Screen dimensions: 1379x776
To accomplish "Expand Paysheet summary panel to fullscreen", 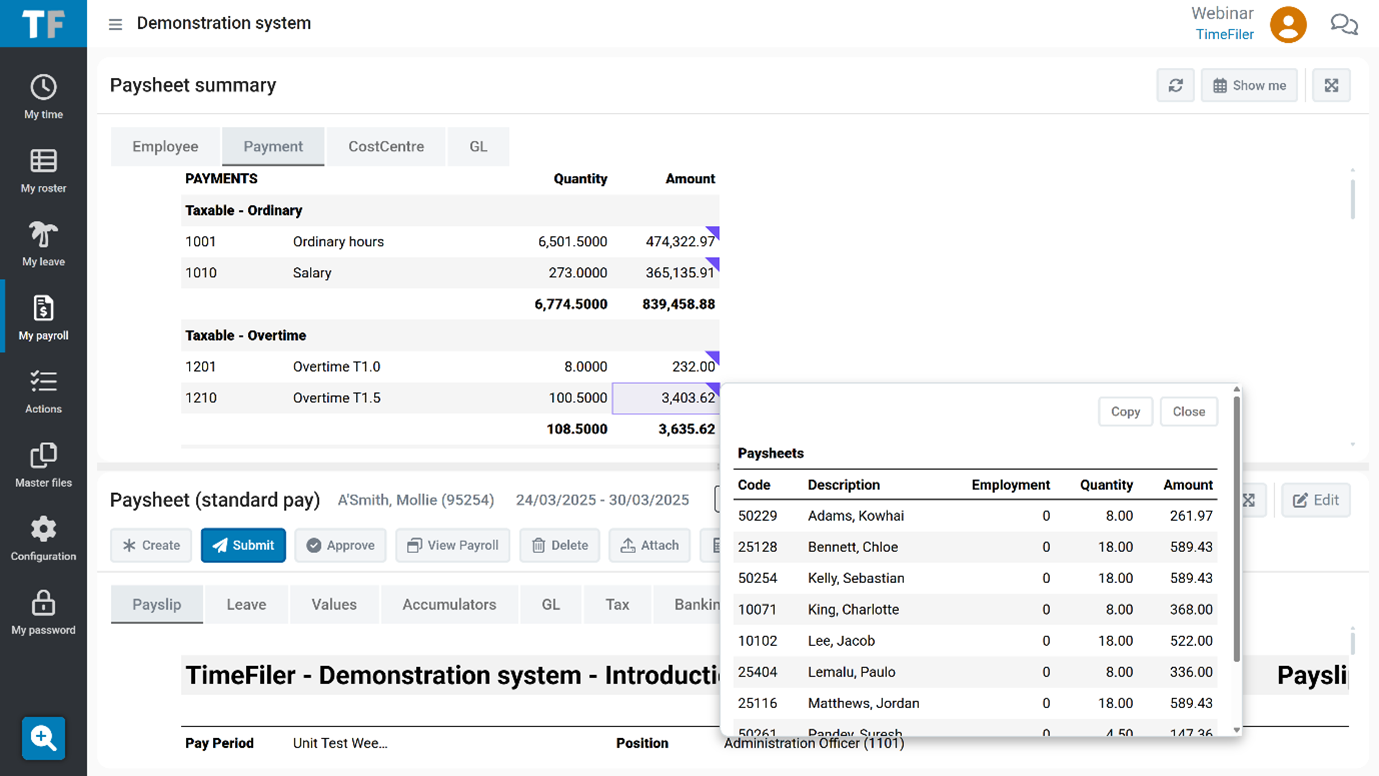I will [x=1331, y=86].
